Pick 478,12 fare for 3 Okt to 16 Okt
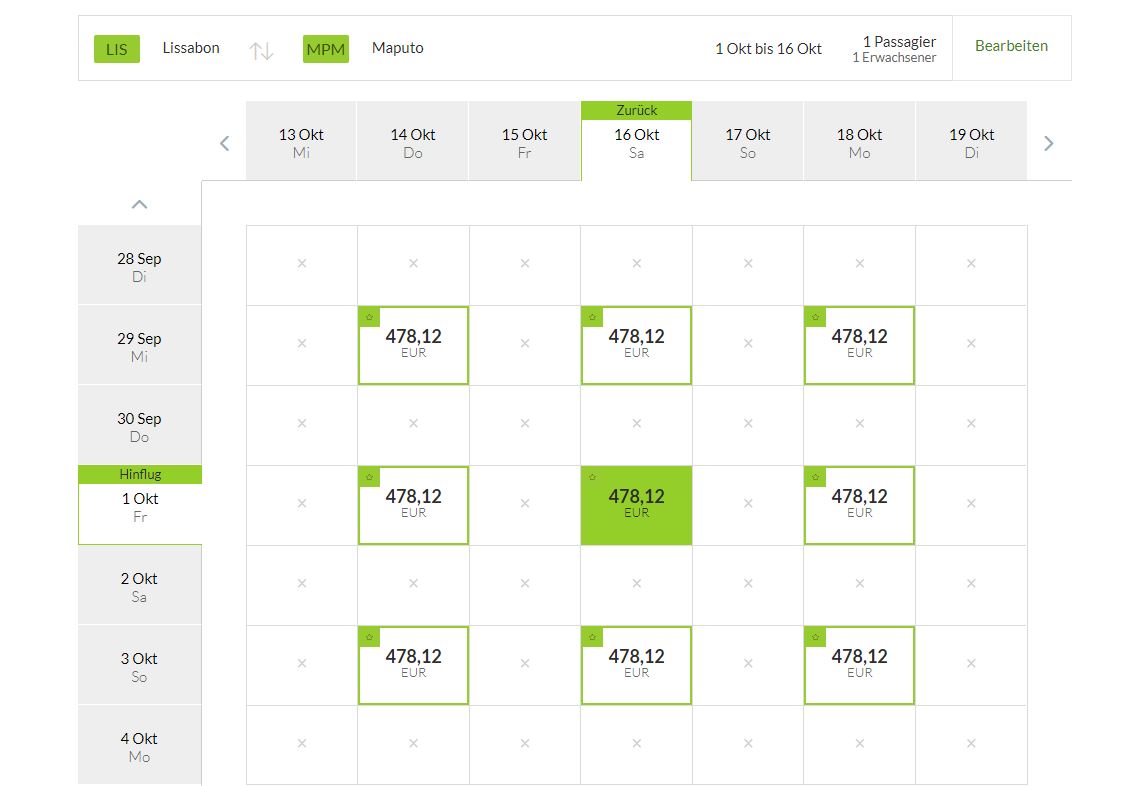The height and width of the screenshot is (786, 1135). [636, 665]
